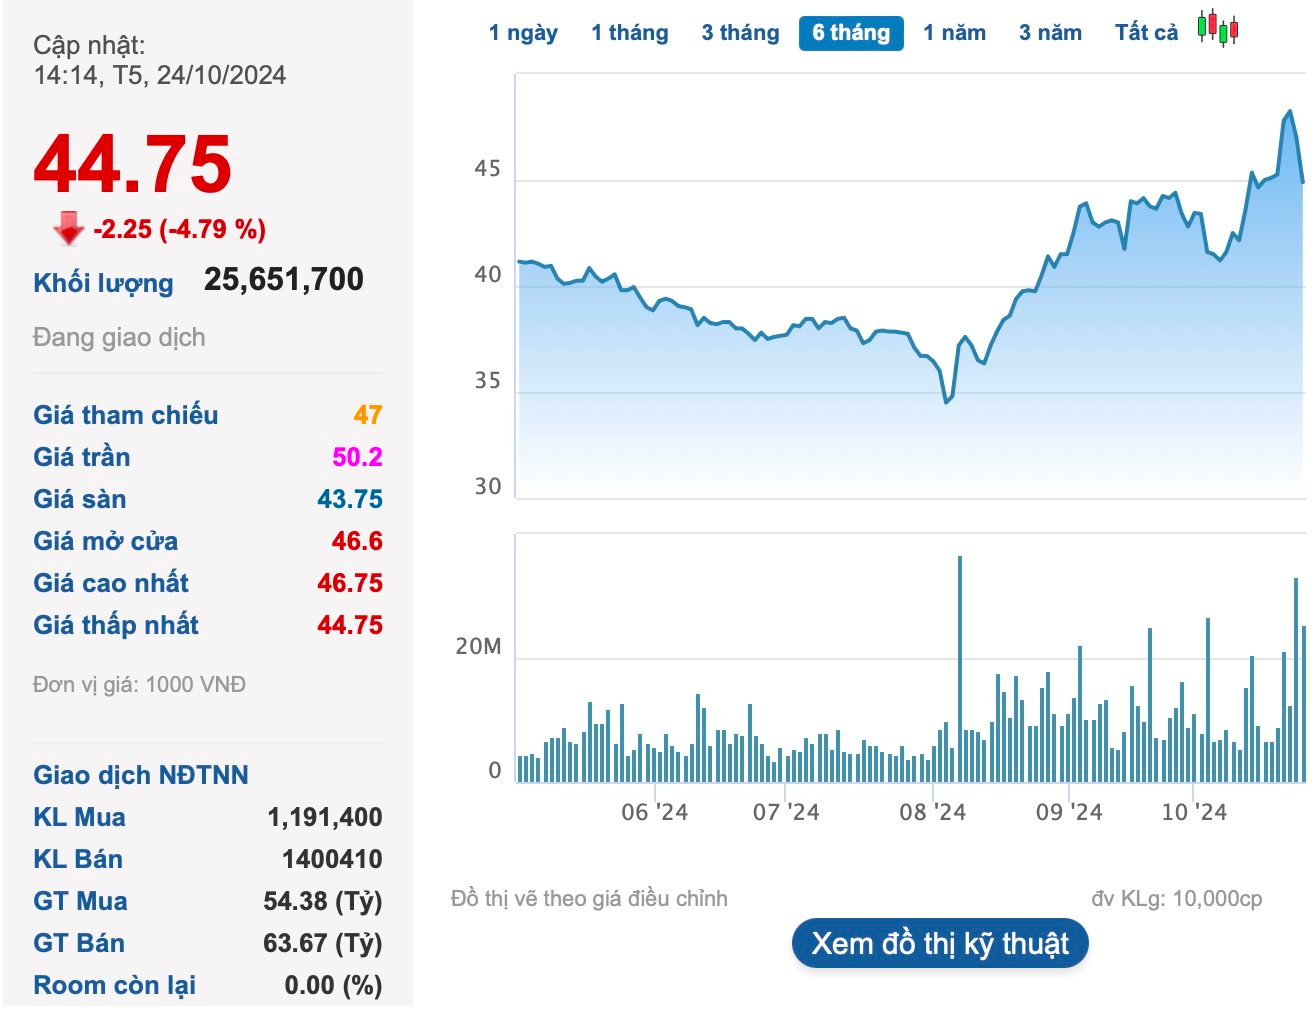Switch chart to candlestick view icon

tap(1218, 28)
